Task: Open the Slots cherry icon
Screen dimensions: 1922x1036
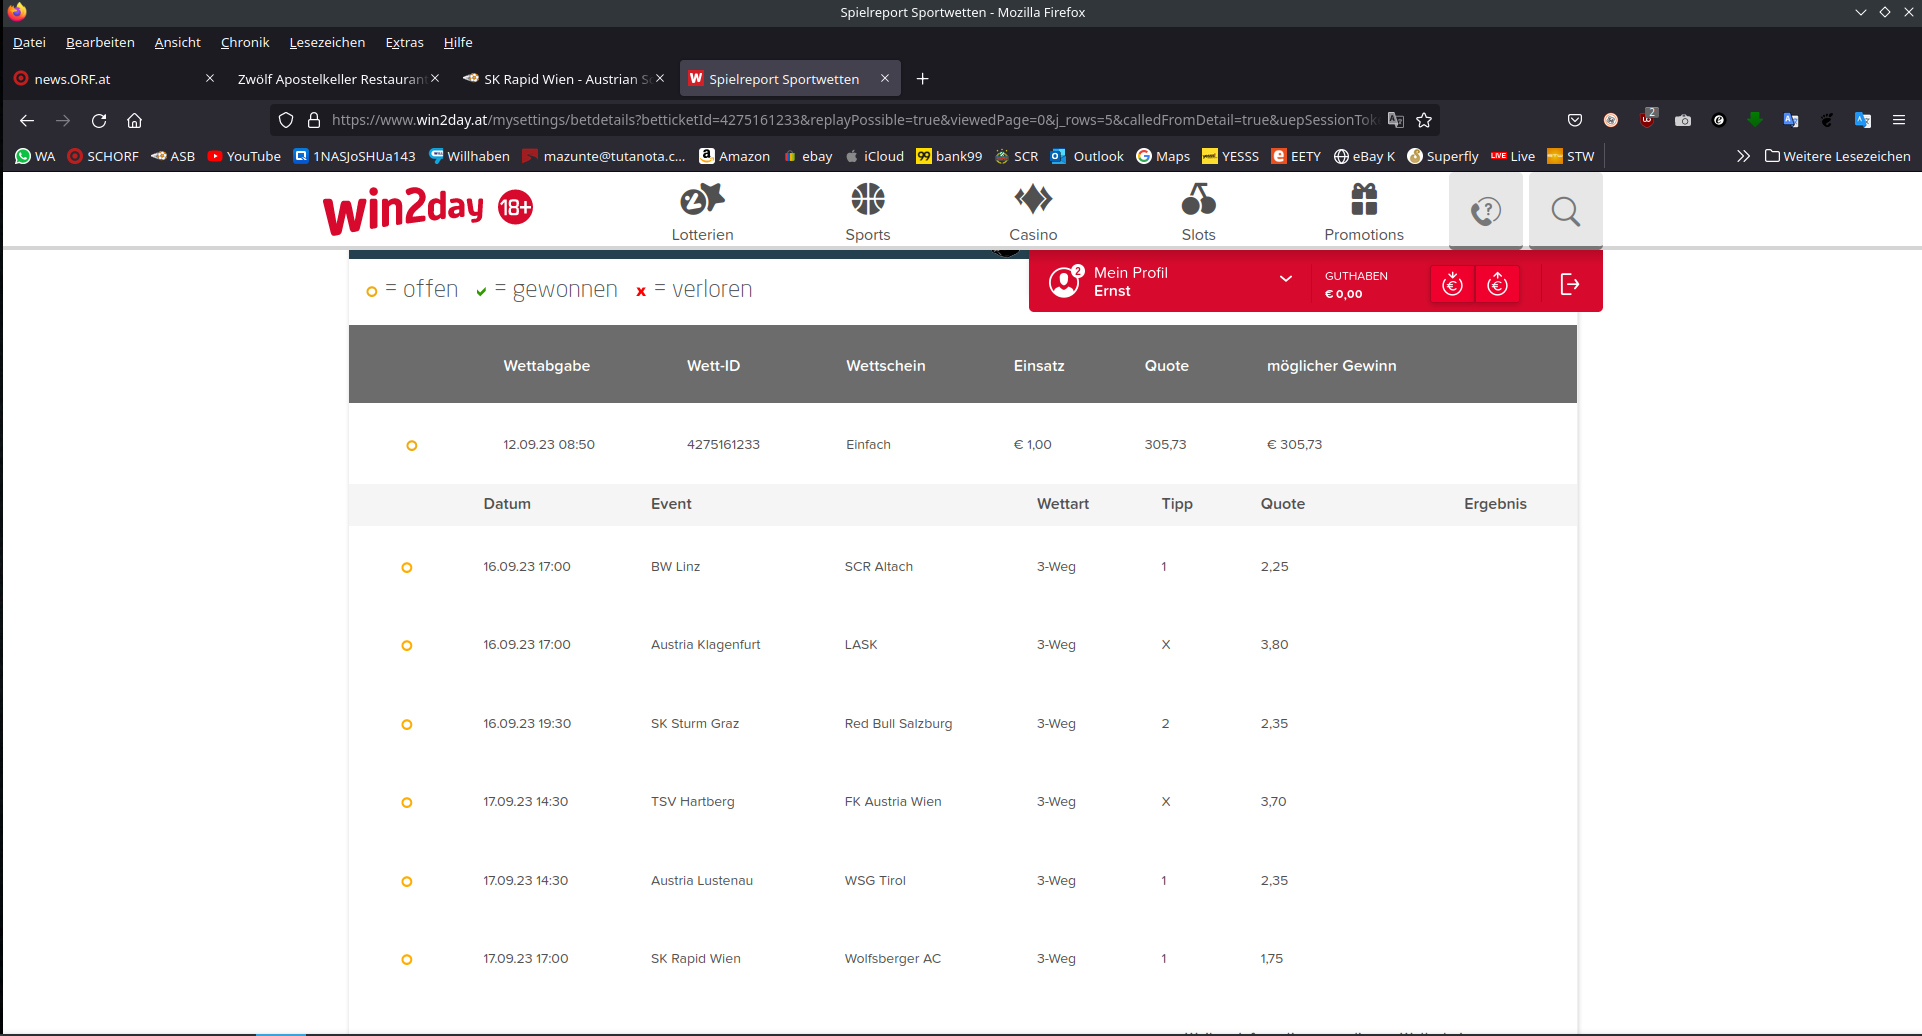Action: 1198,199
